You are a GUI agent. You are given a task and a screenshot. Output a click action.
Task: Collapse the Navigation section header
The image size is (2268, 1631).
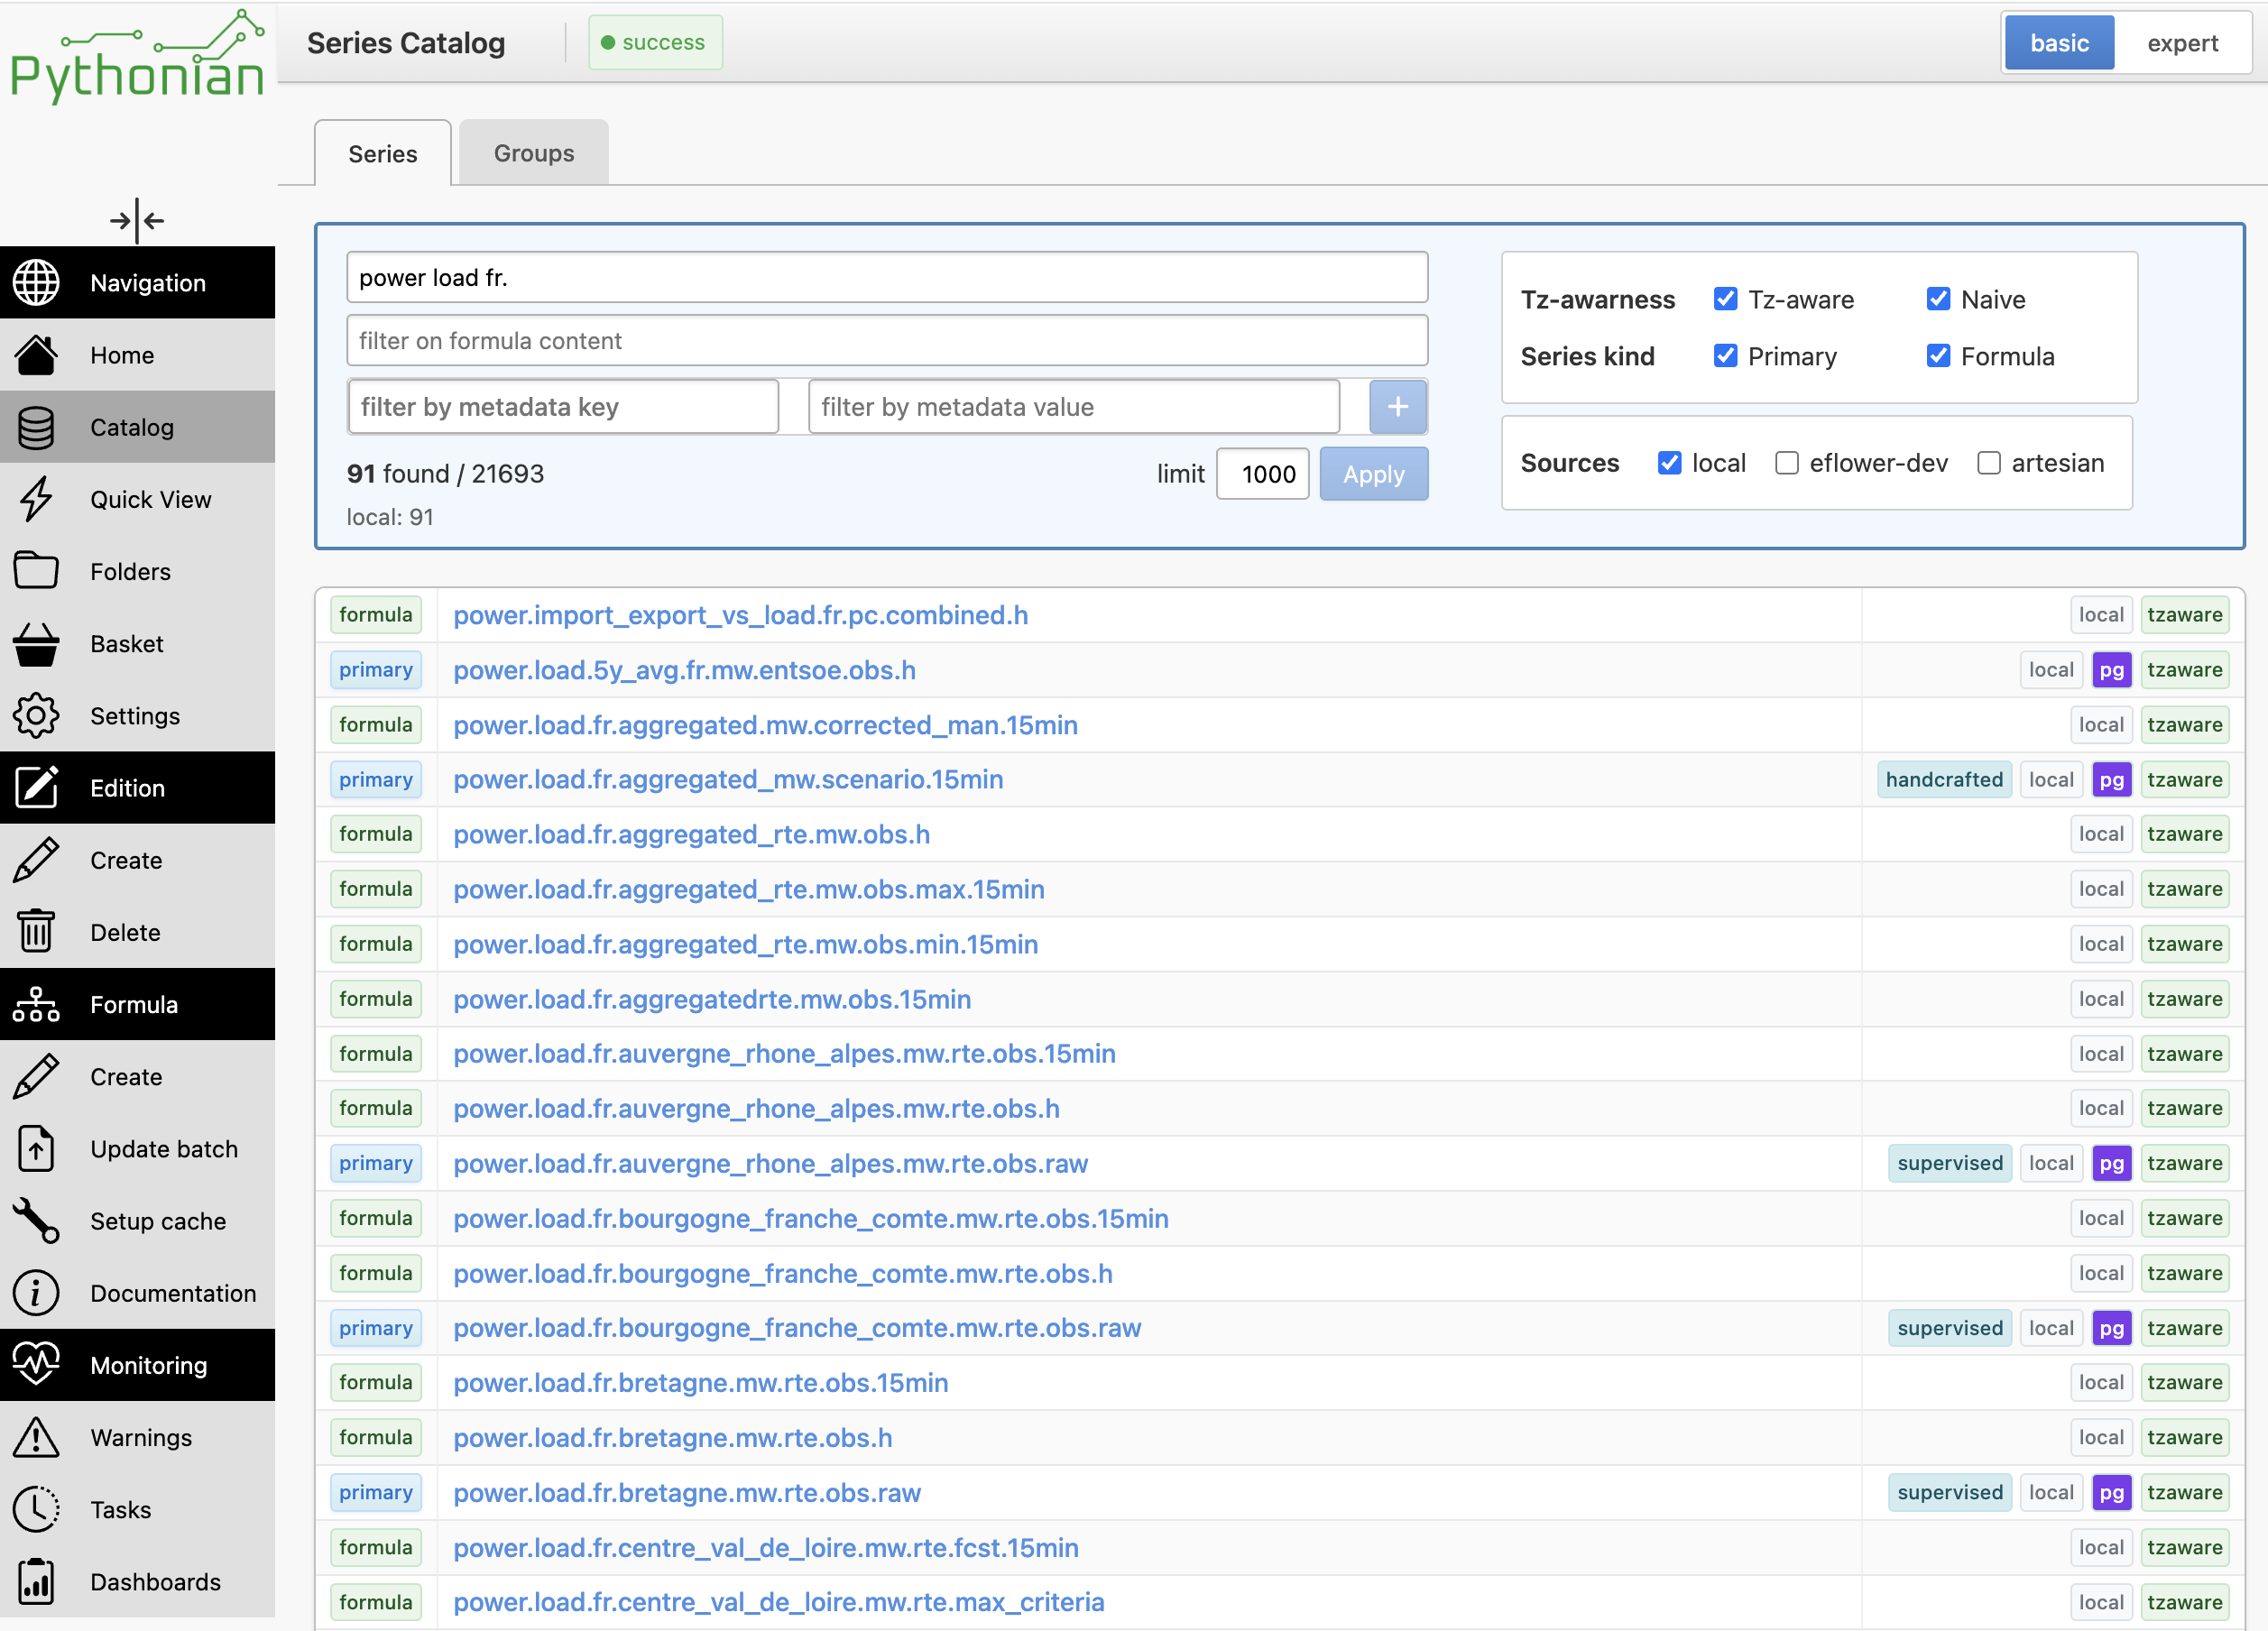138,283
